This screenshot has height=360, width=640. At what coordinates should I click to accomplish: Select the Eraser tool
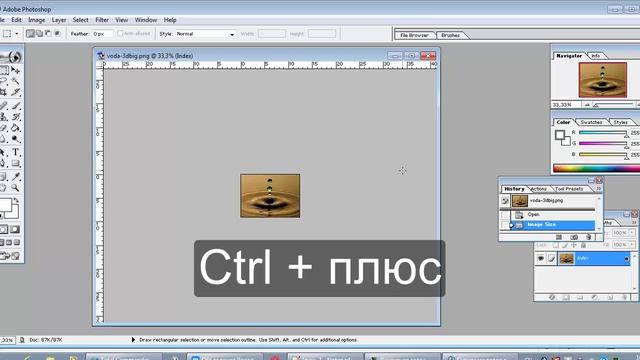point(3,128)
